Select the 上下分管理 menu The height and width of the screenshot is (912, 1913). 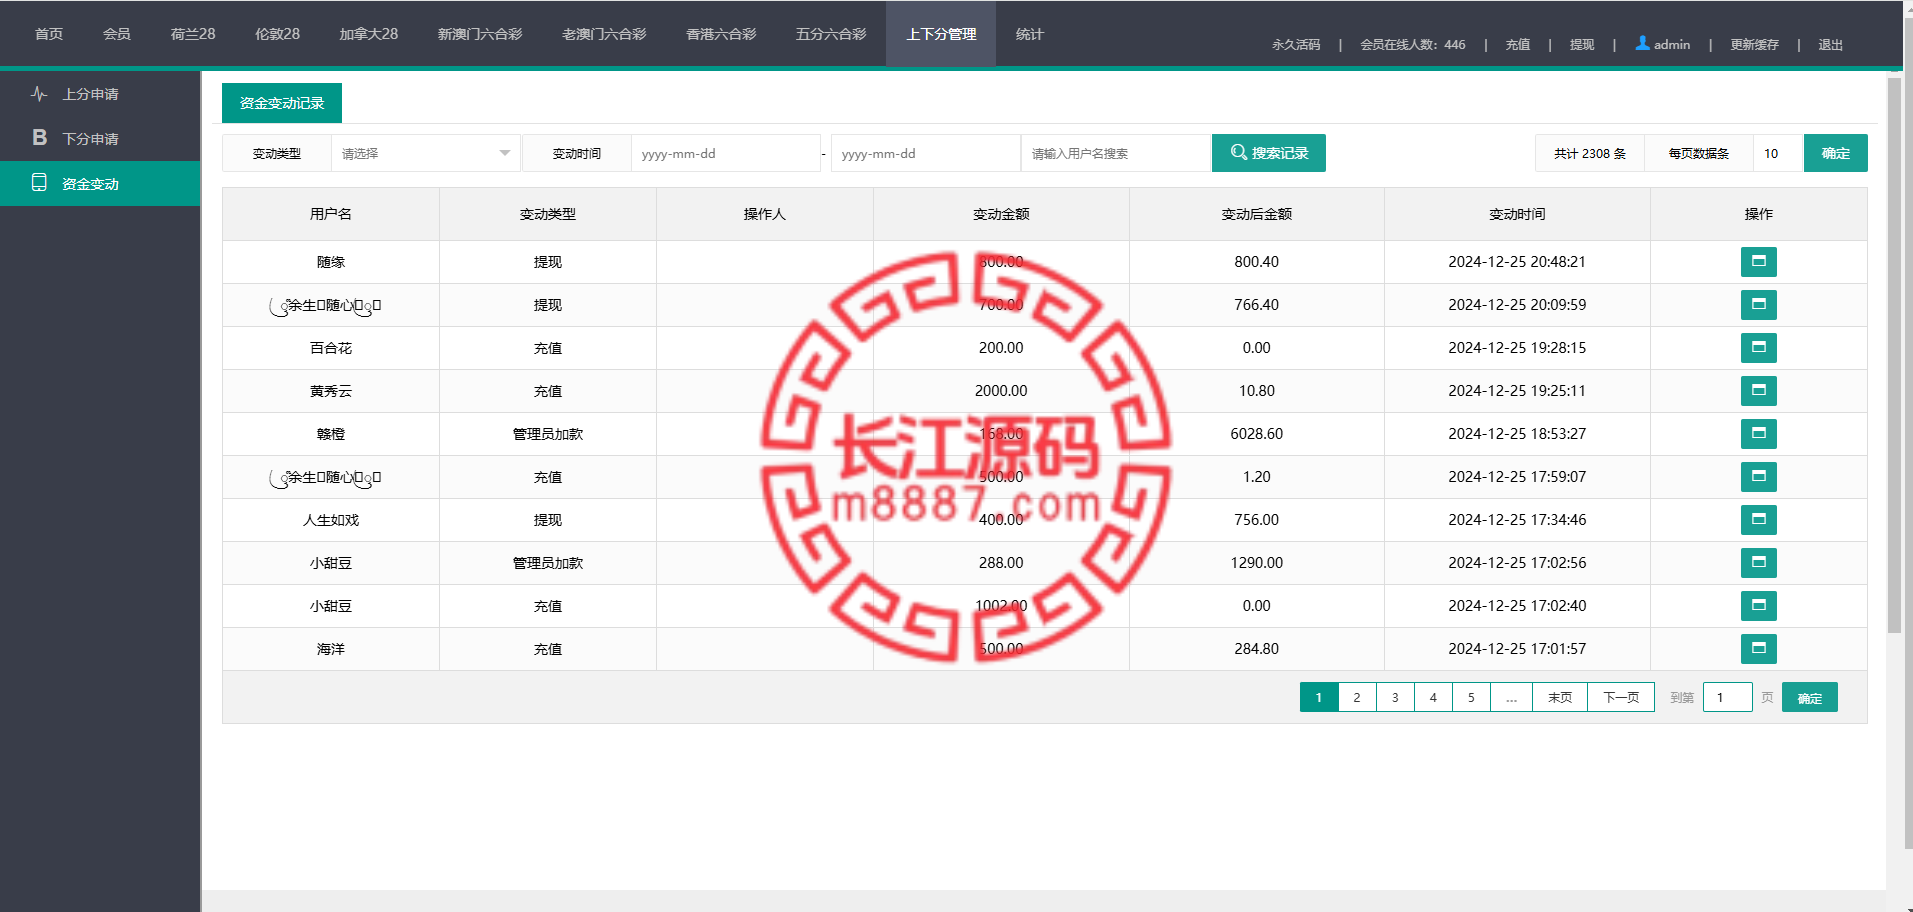(x=941, y=34)
